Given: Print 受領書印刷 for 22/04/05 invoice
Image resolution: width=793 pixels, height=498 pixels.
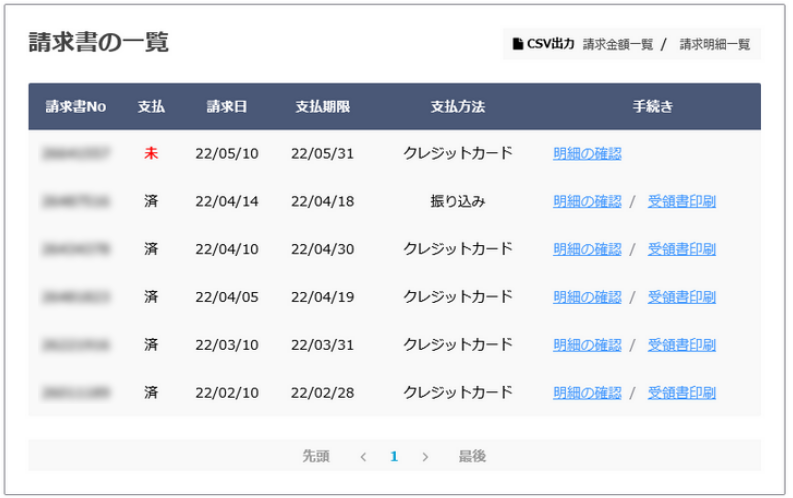Looking at the screenshot, I should (x=682, y=297).
